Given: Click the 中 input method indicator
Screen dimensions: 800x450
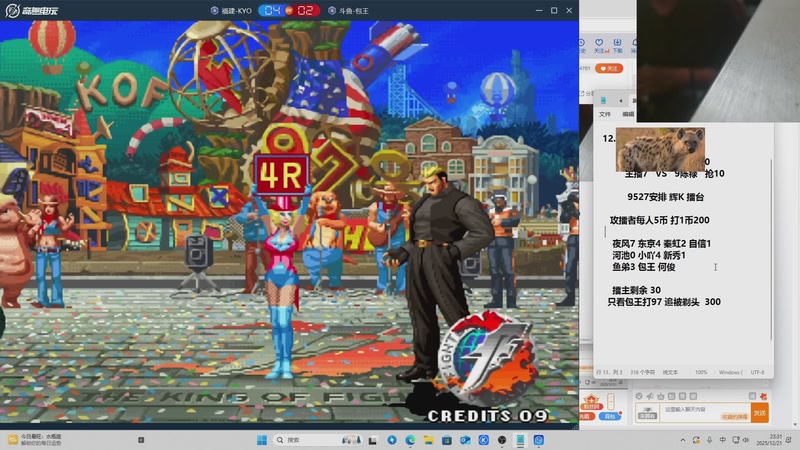Looking at the screenshot, I should point(722,440).
